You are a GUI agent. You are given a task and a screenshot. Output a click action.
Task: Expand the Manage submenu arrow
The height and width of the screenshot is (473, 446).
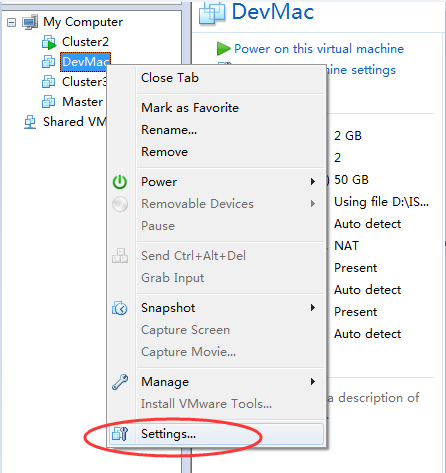313,382
